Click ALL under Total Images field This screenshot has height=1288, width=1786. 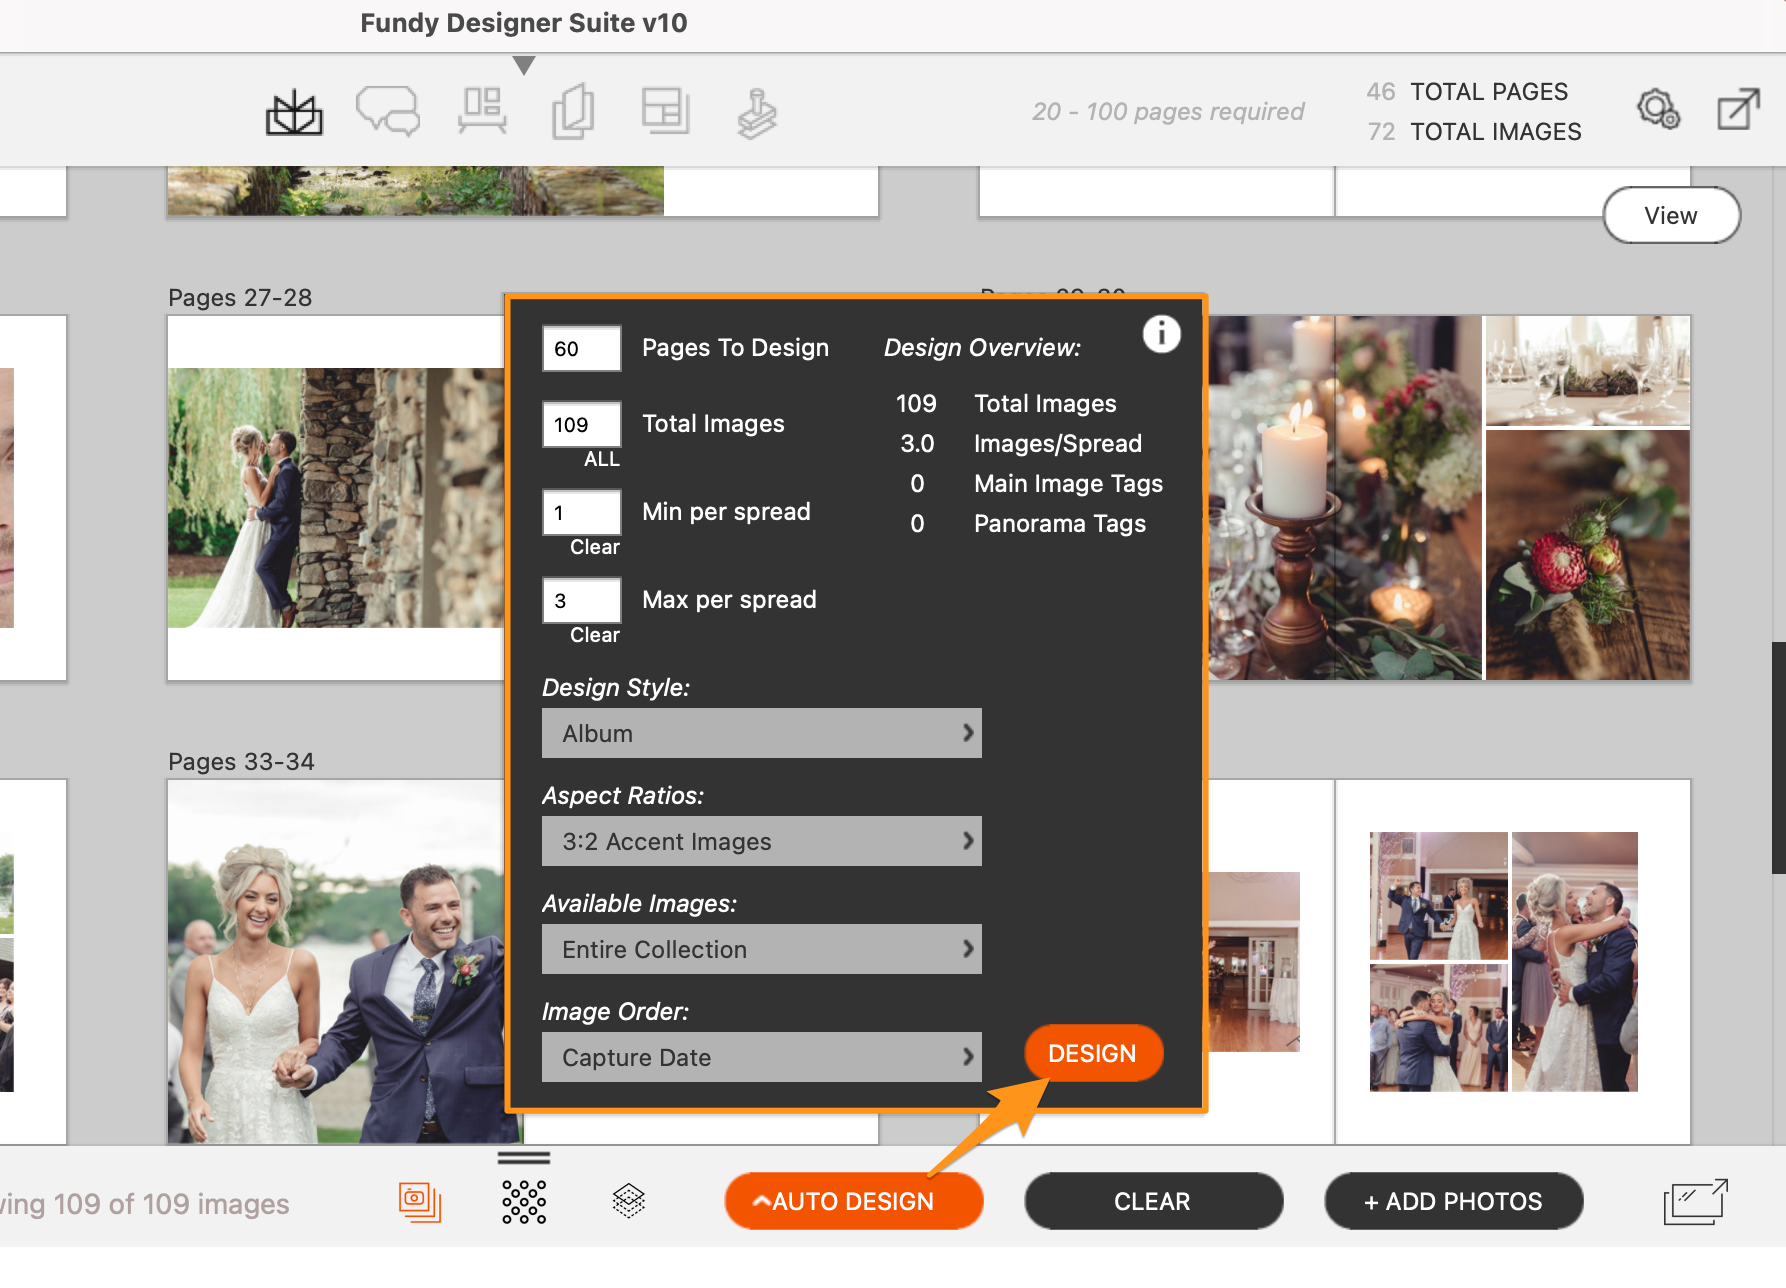tap(601, 459)
